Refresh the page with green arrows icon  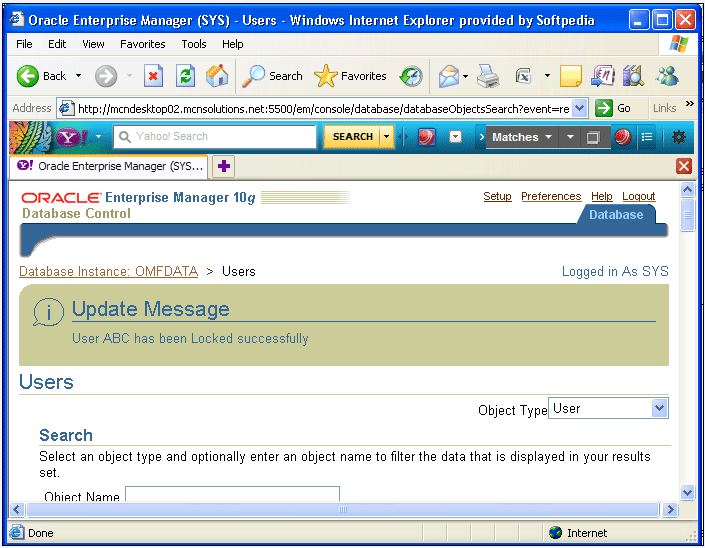(x=185, y=76)
